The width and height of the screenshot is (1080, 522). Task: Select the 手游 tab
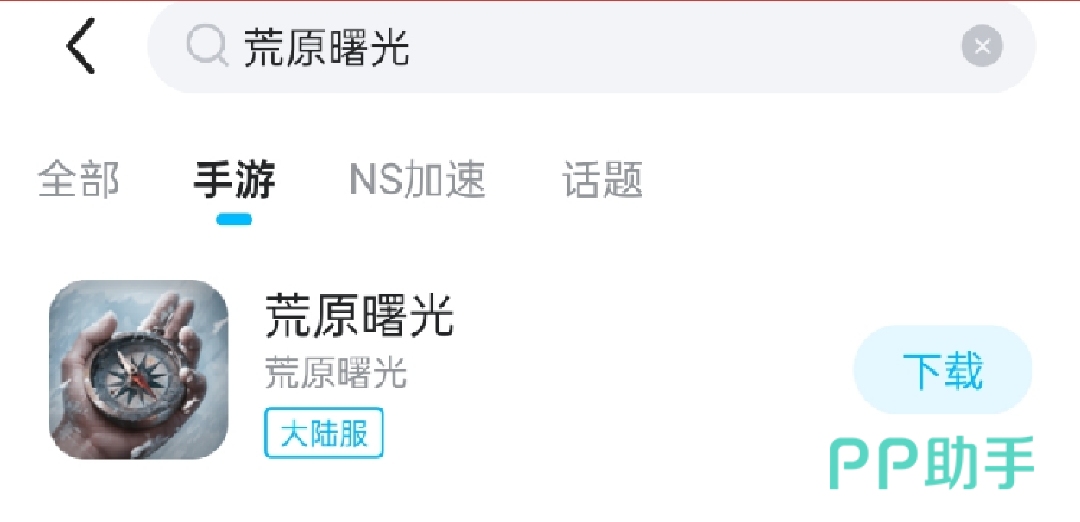point(234,180)
